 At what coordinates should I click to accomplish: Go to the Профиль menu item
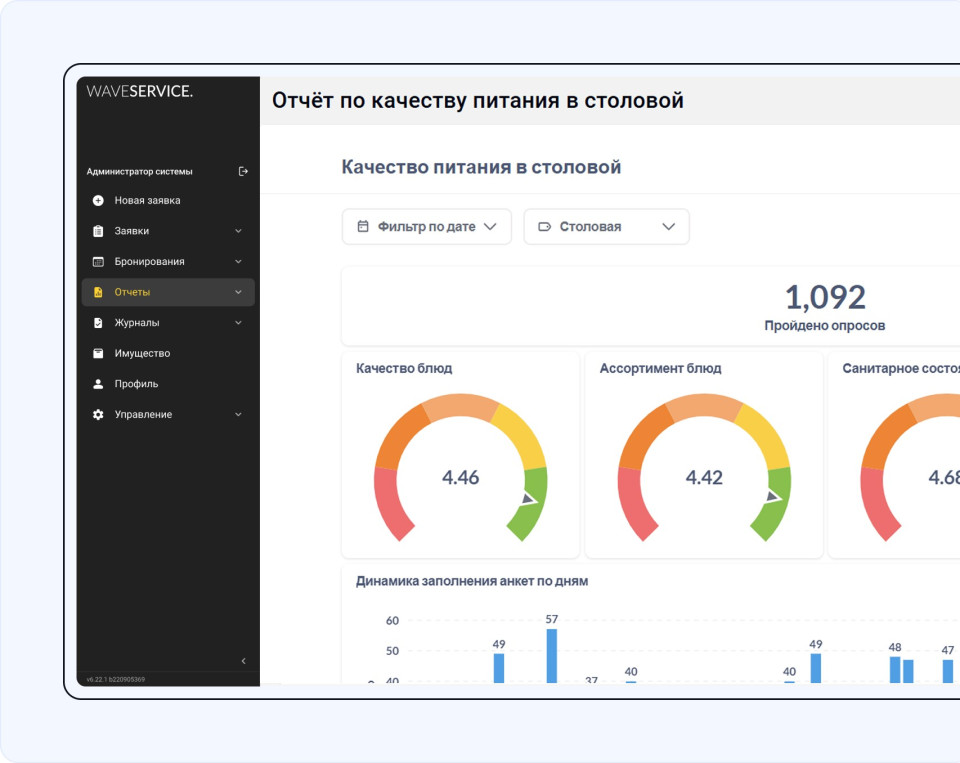tap(136, 384)
